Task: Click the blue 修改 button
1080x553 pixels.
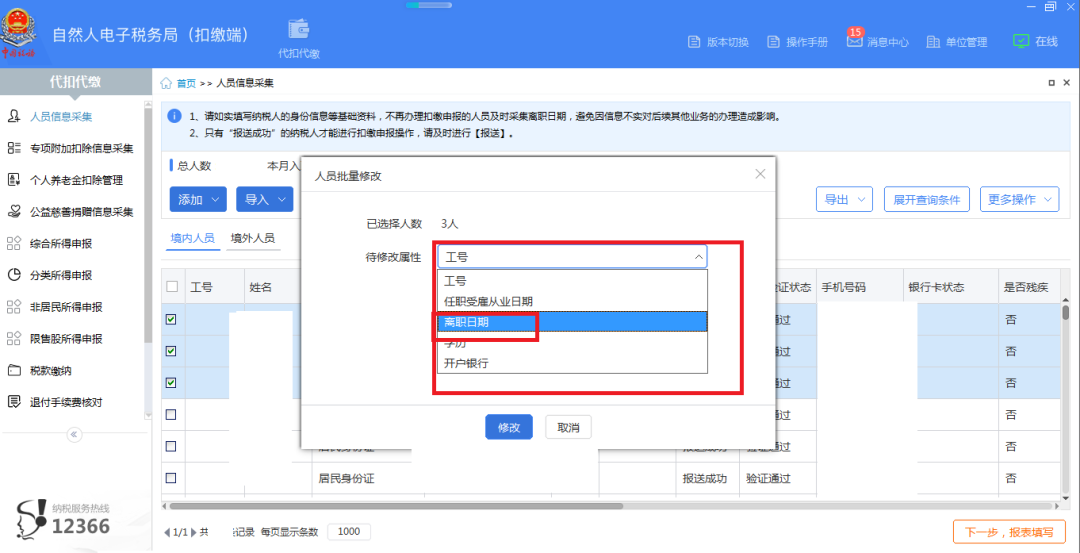Action: click(x=508, y=427)
